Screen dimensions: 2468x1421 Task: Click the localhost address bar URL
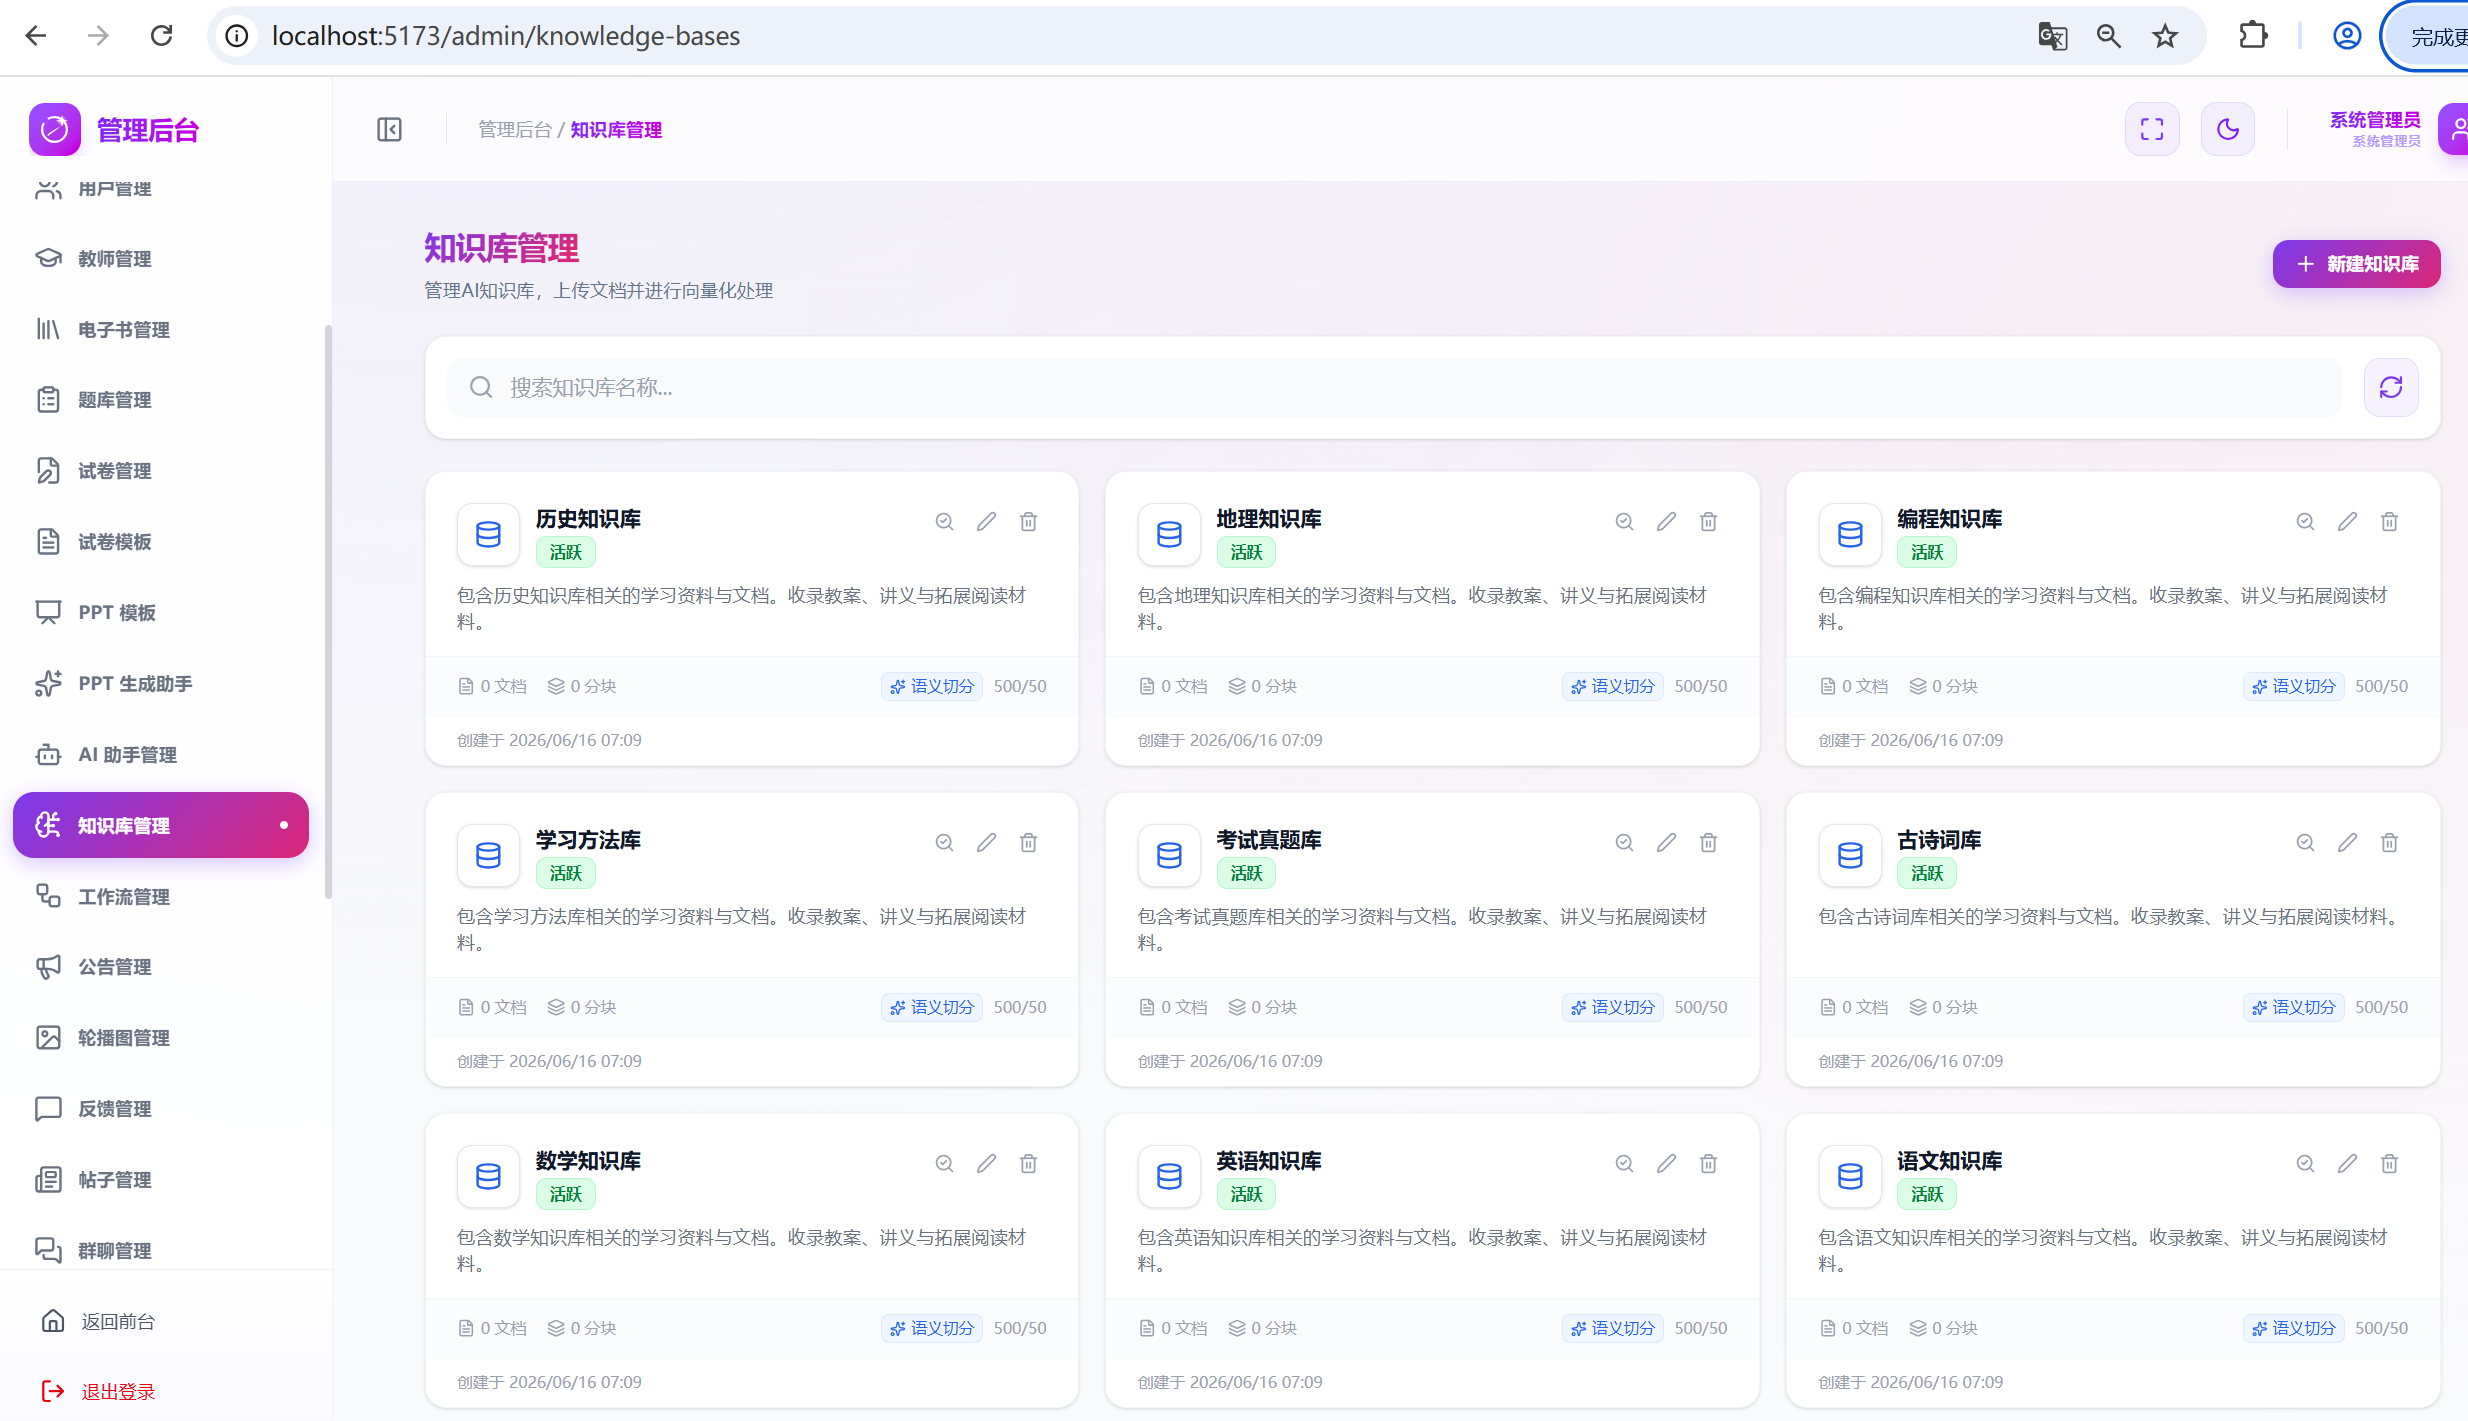pyautogui.click(x=506, y=36)
